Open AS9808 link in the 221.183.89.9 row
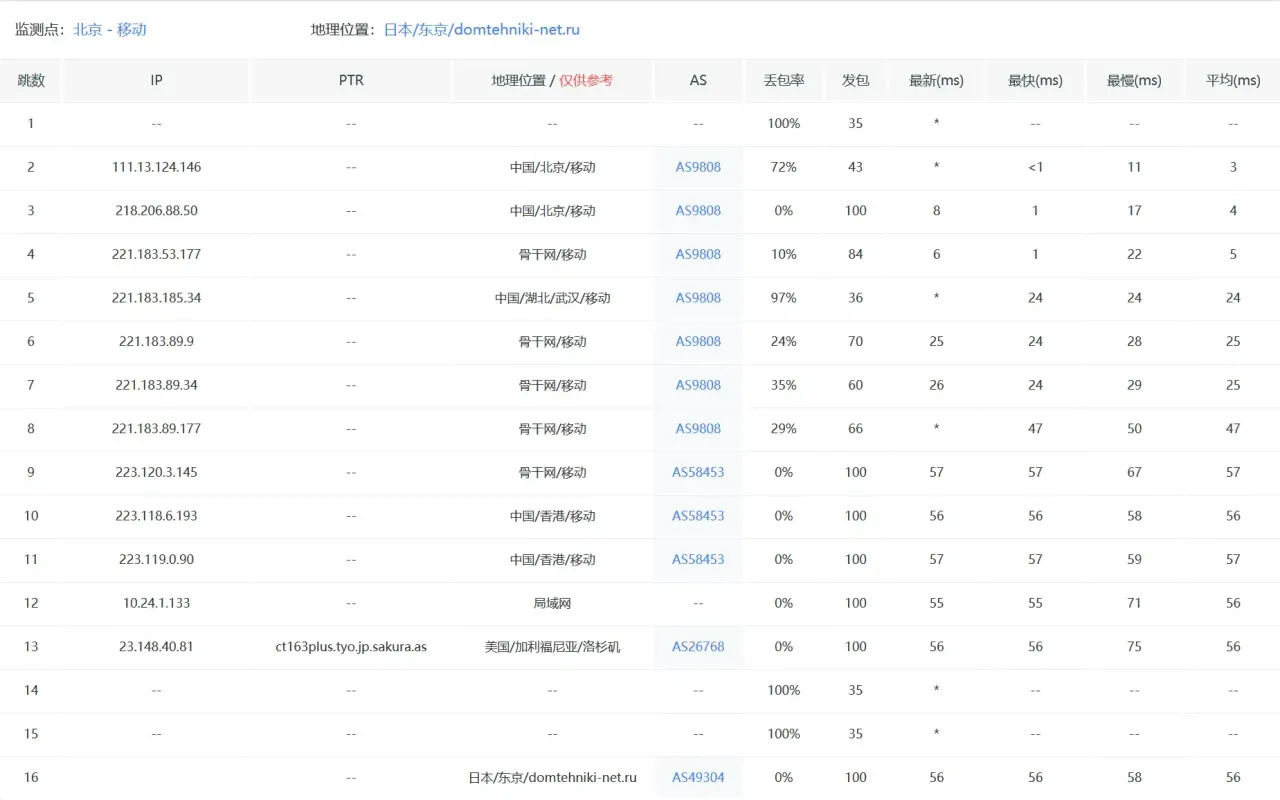The height and width of the screenshot is (800, 1280). point(698,342)
